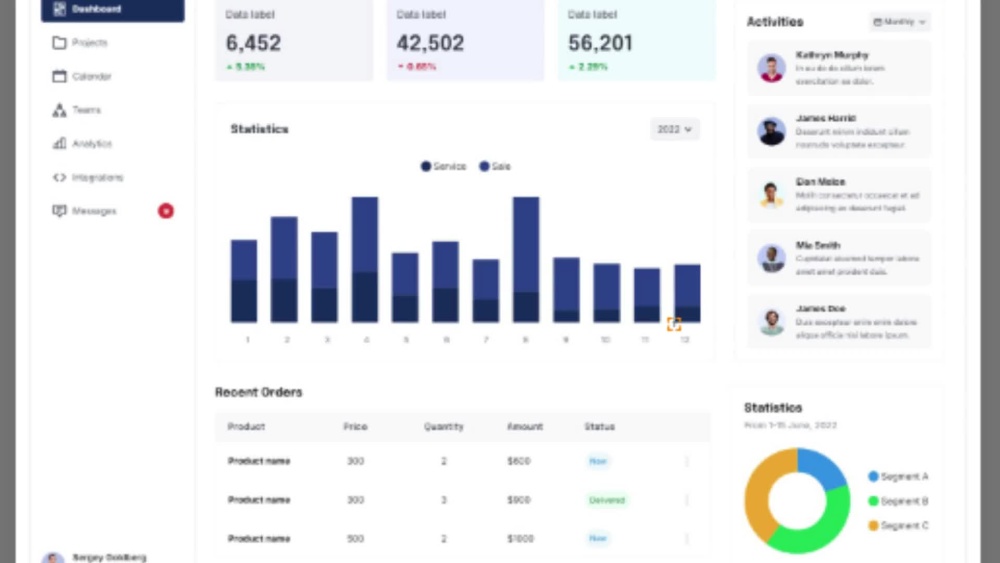Click the New status on $600 order
The image size is (1000, 563).
pyautogui.click(x=598, y=461)
